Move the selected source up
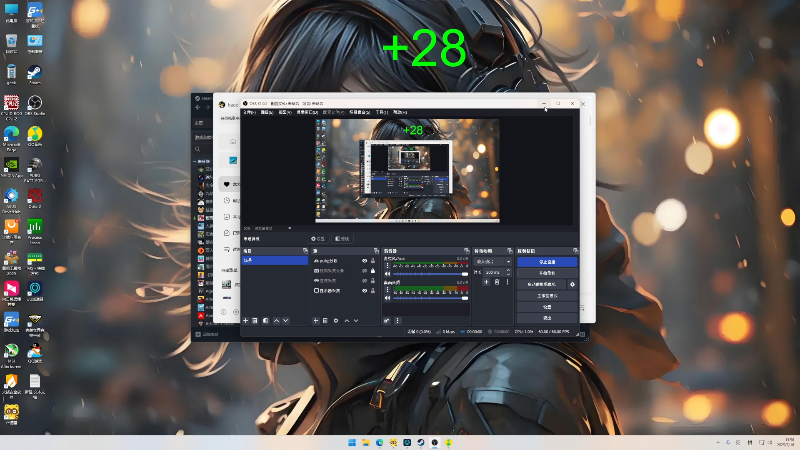800x450 pixels. tap(346, 320)
